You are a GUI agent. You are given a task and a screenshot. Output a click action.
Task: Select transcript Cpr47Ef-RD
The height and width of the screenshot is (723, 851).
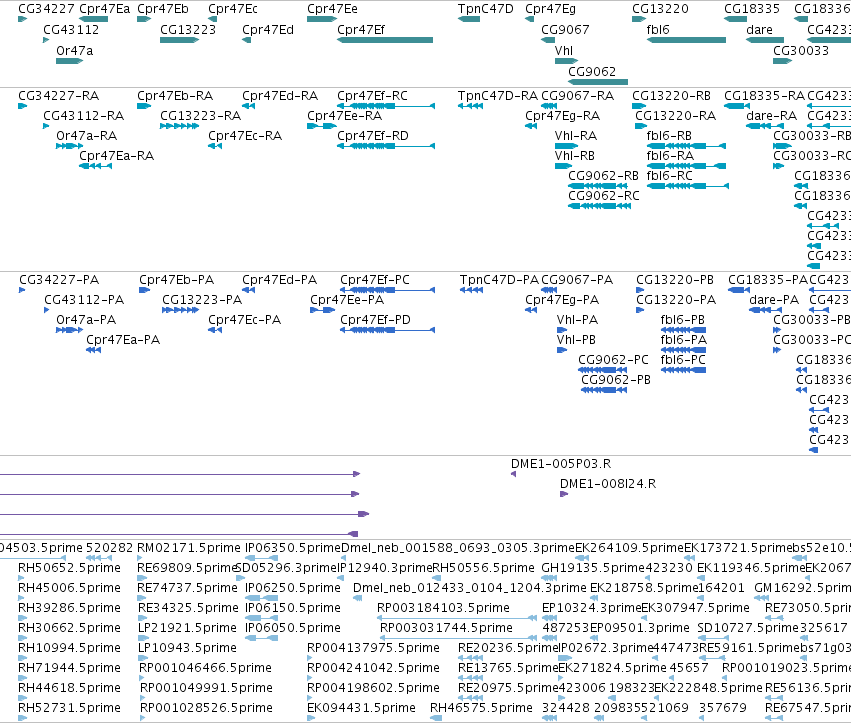click(386, 146)
